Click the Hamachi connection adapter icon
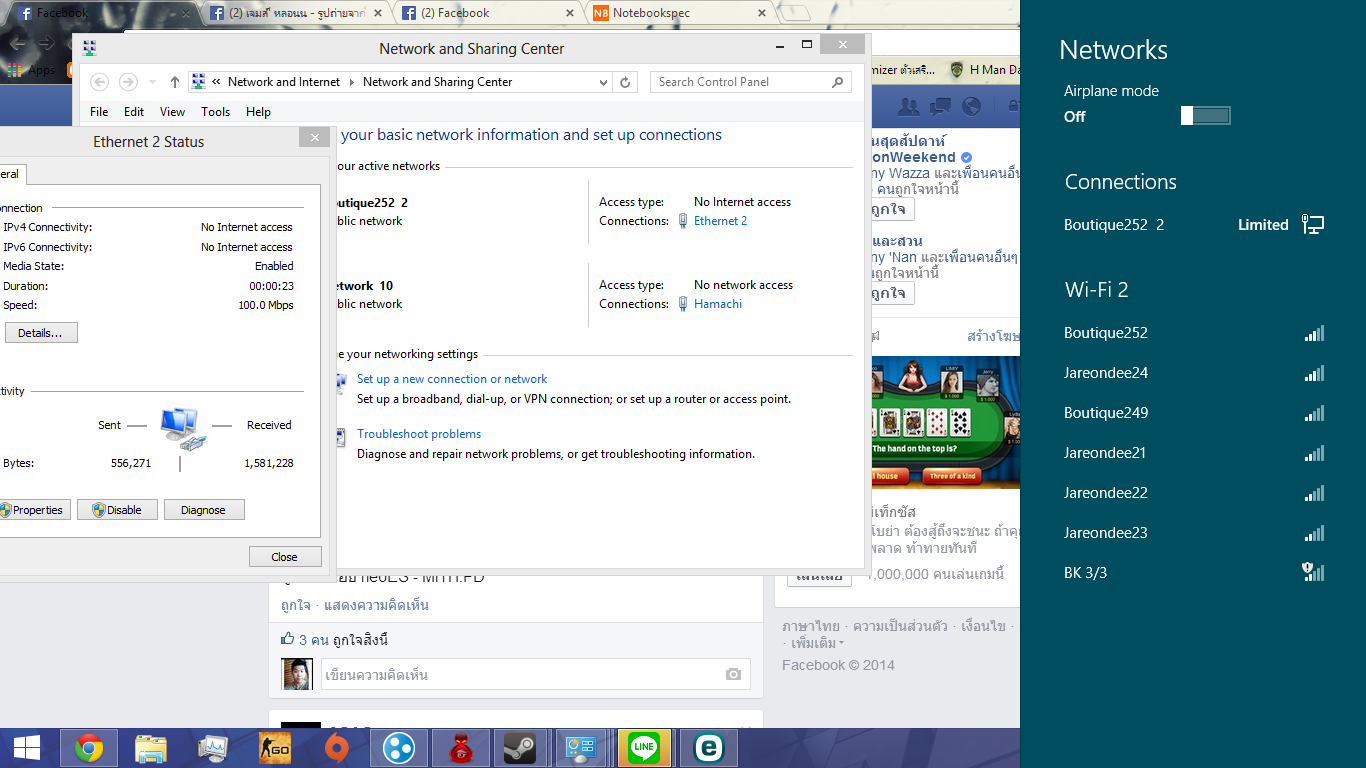This screenshot has width=1366, height=768. [682, 304]
